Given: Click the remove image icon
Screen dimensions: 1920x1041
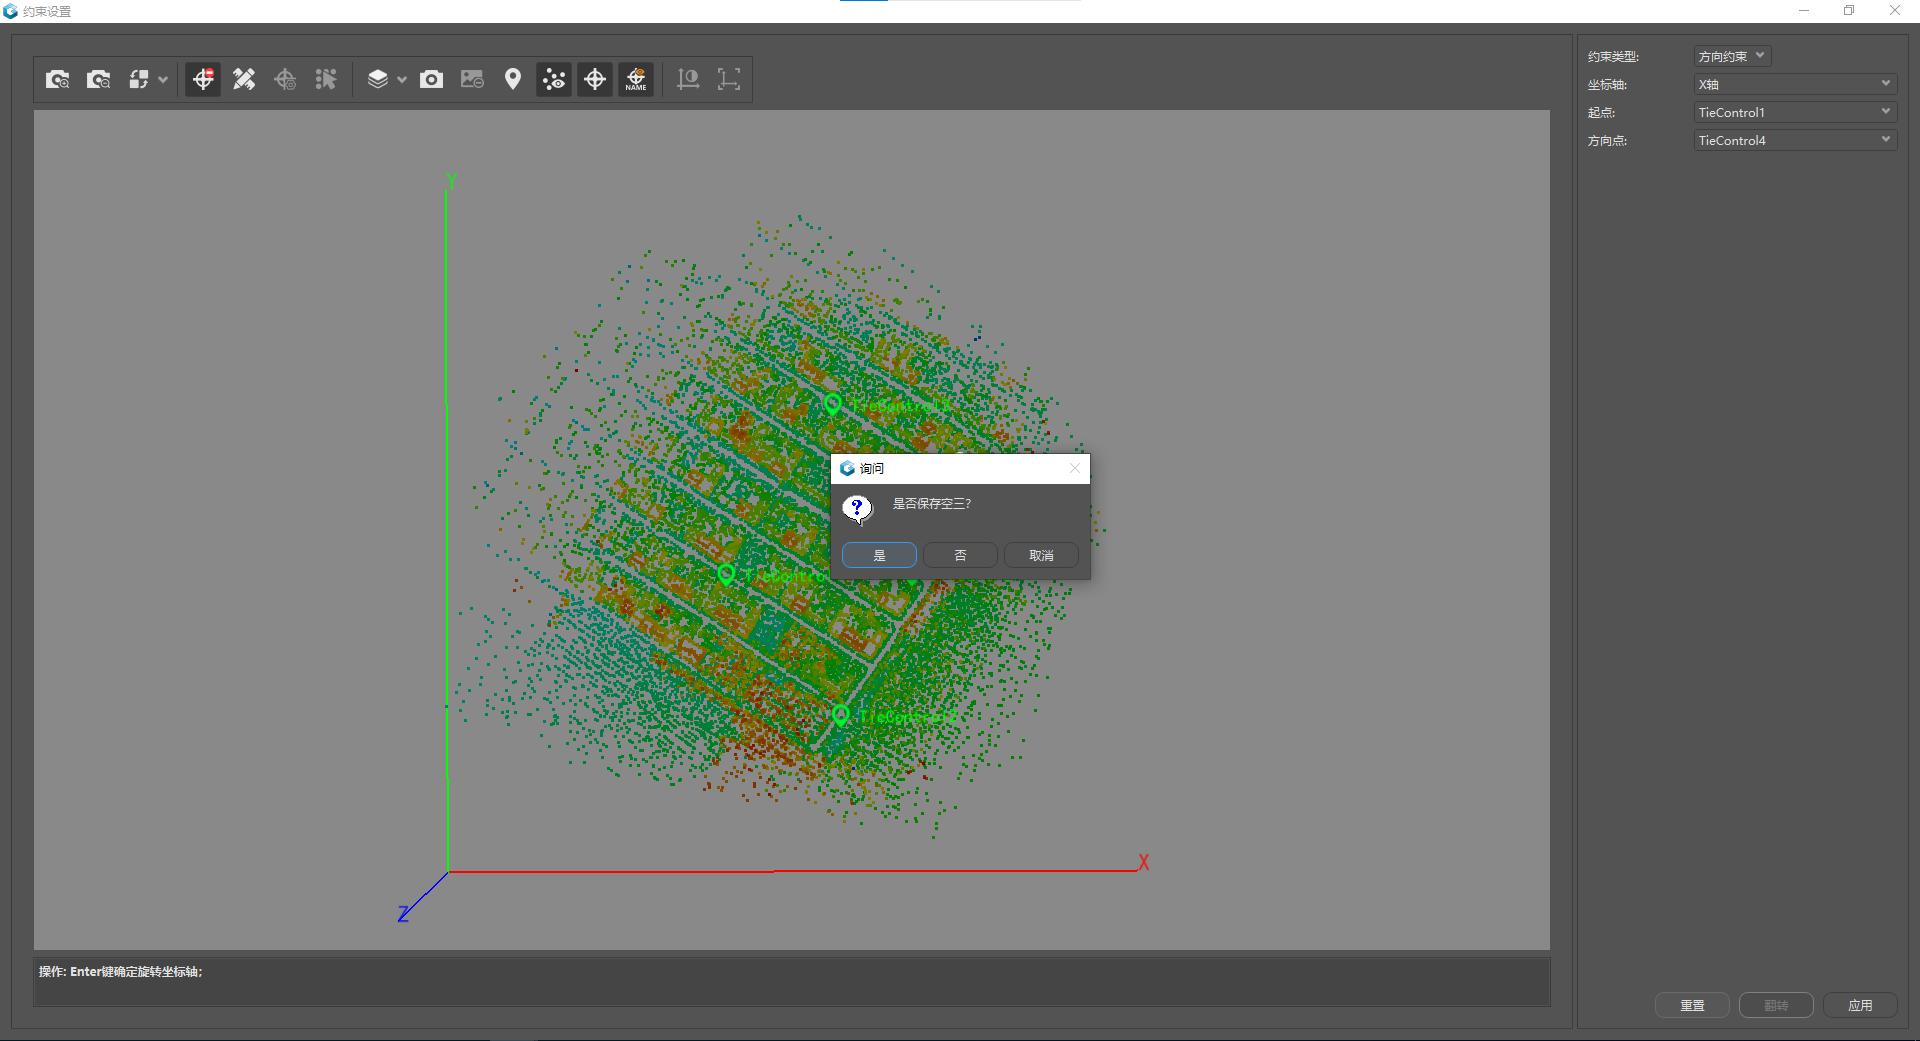Looking at the screenshot, I should click(472, 79).
